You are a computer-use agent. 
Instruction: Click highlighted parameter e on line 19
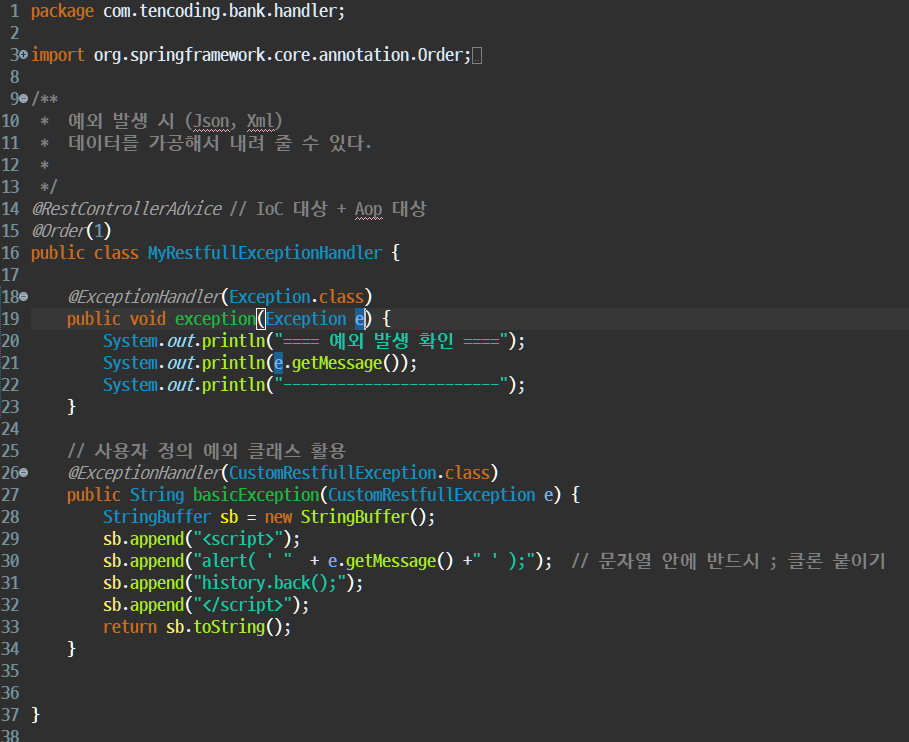point(360,319)
